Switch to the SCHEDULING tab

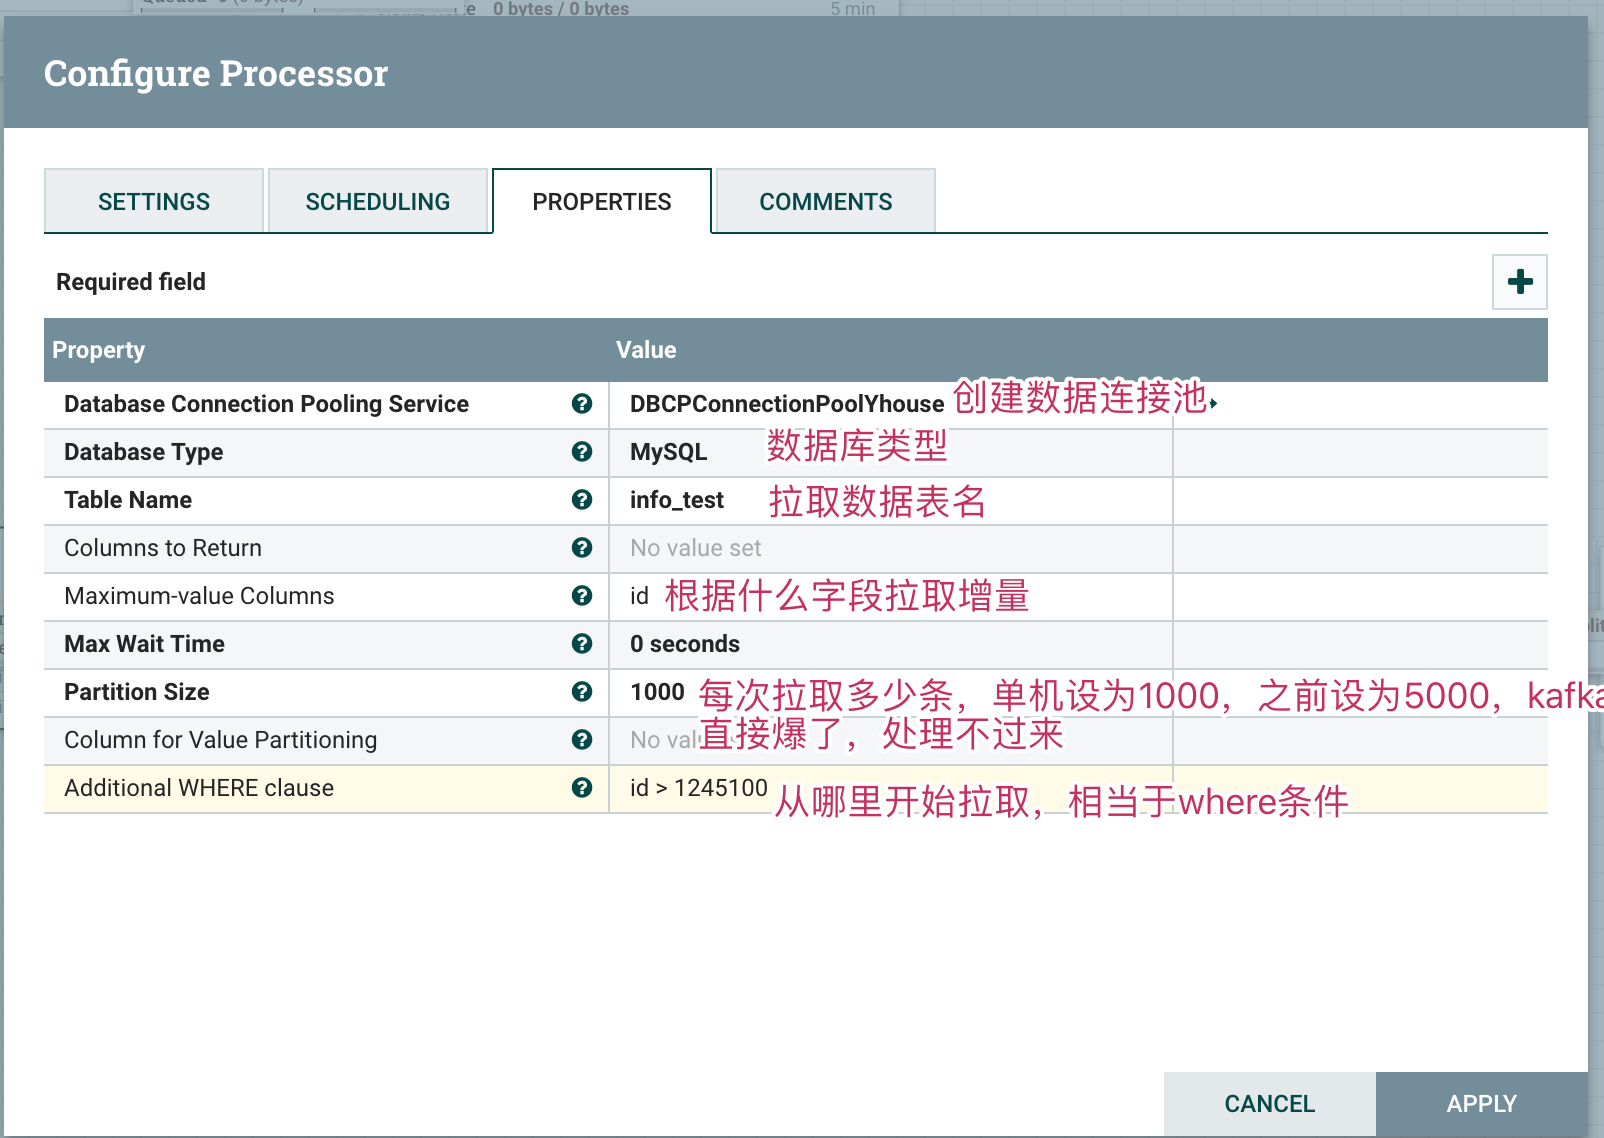(x=378, y=201)
